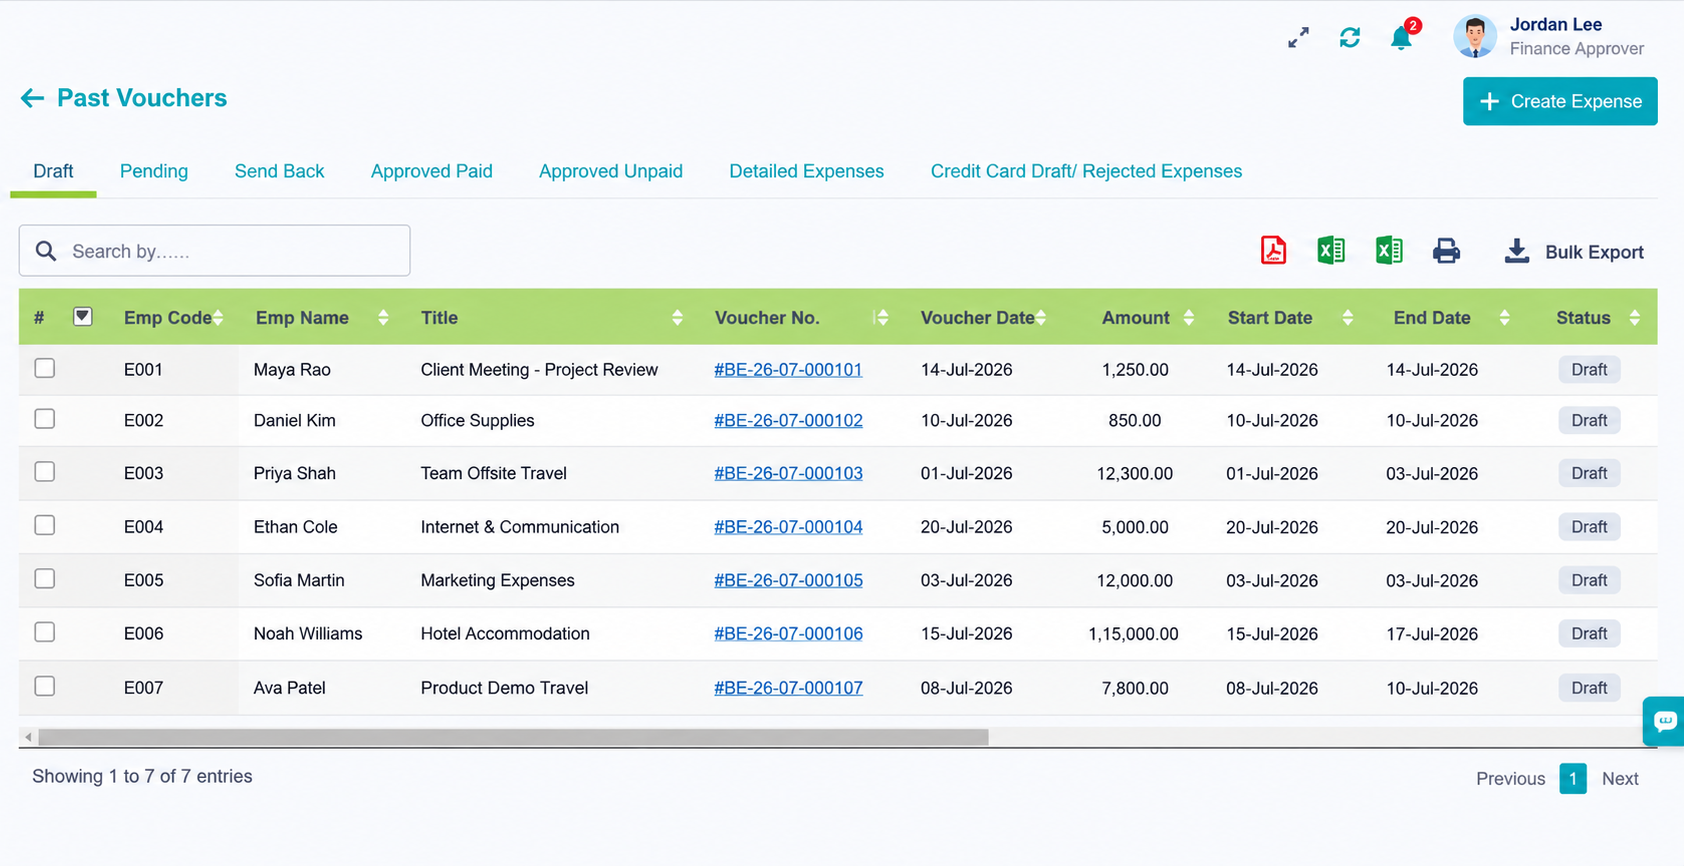Viewport: 1684px width, 866px height.
Task: Go to Next page
Action: click(1620, 778)
